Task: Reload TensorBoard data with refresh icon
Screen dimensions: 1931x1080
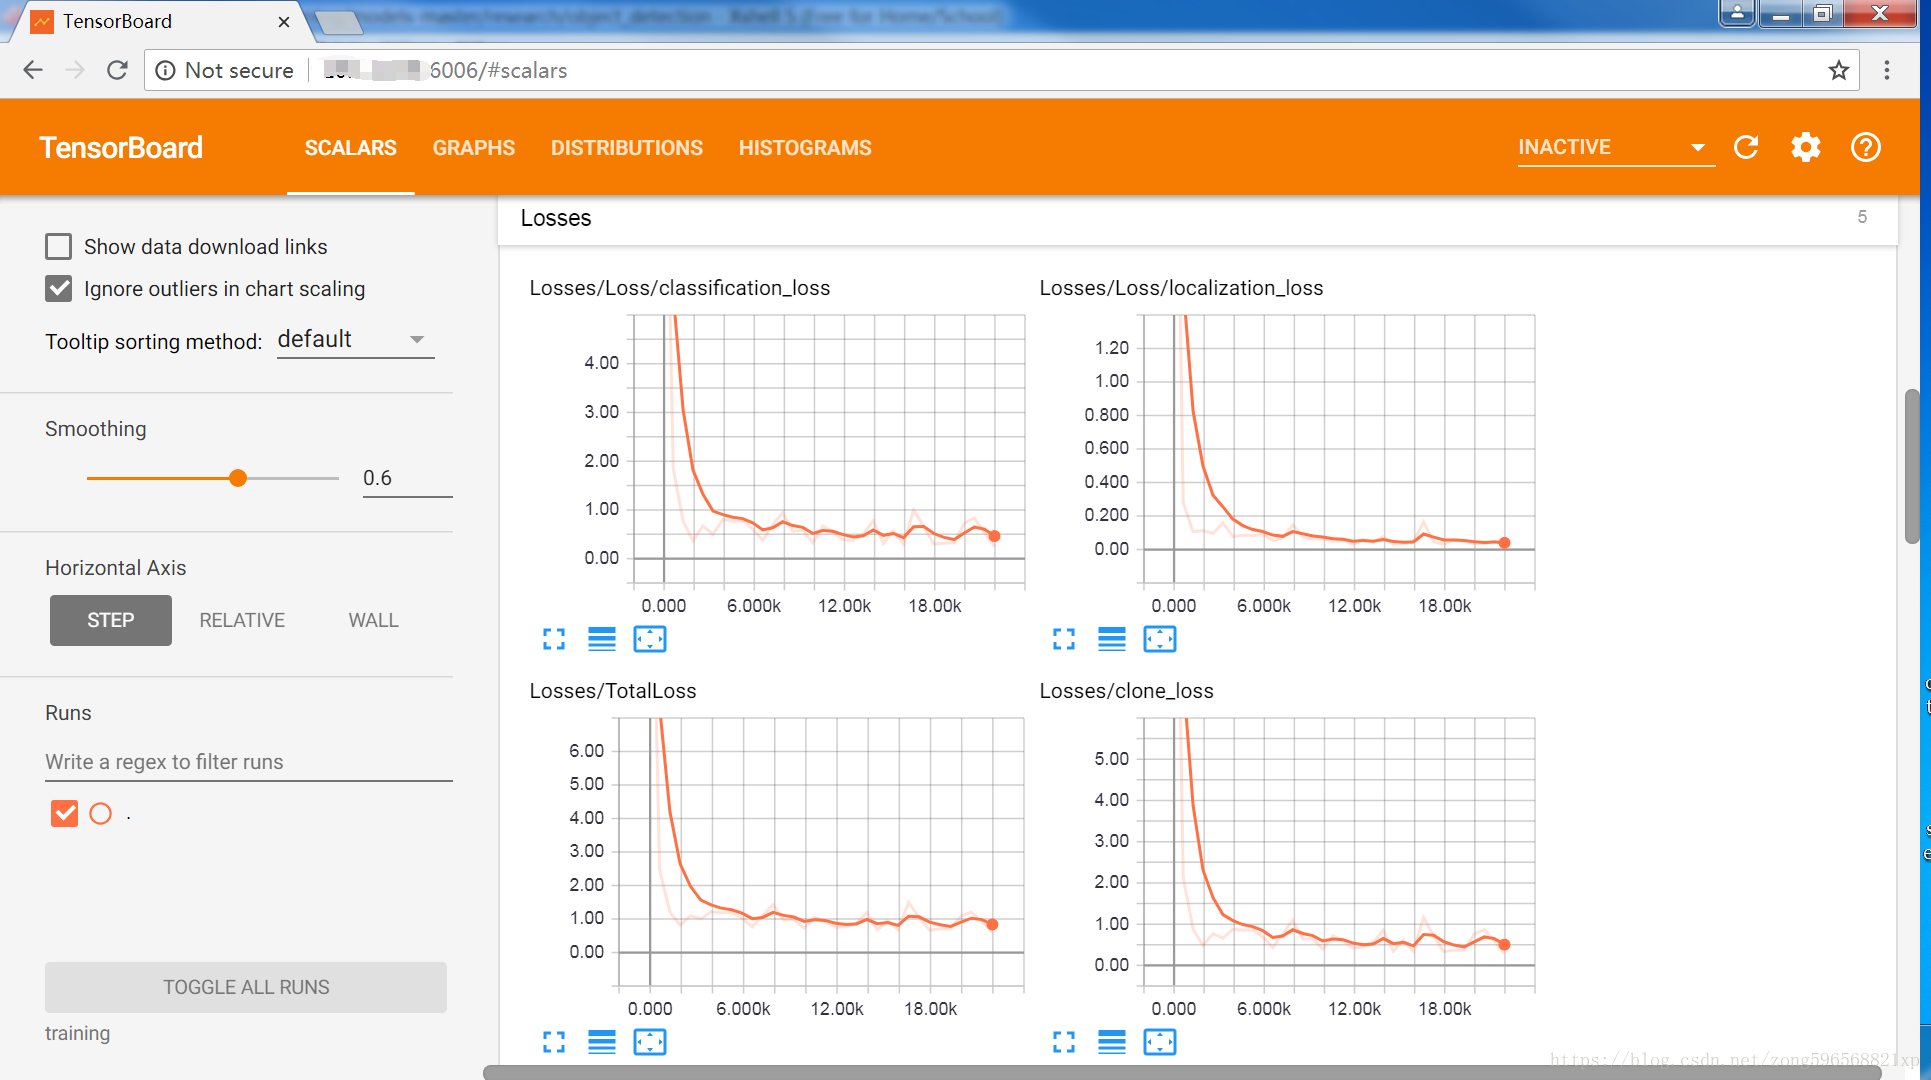Action: pos(1746,147)
